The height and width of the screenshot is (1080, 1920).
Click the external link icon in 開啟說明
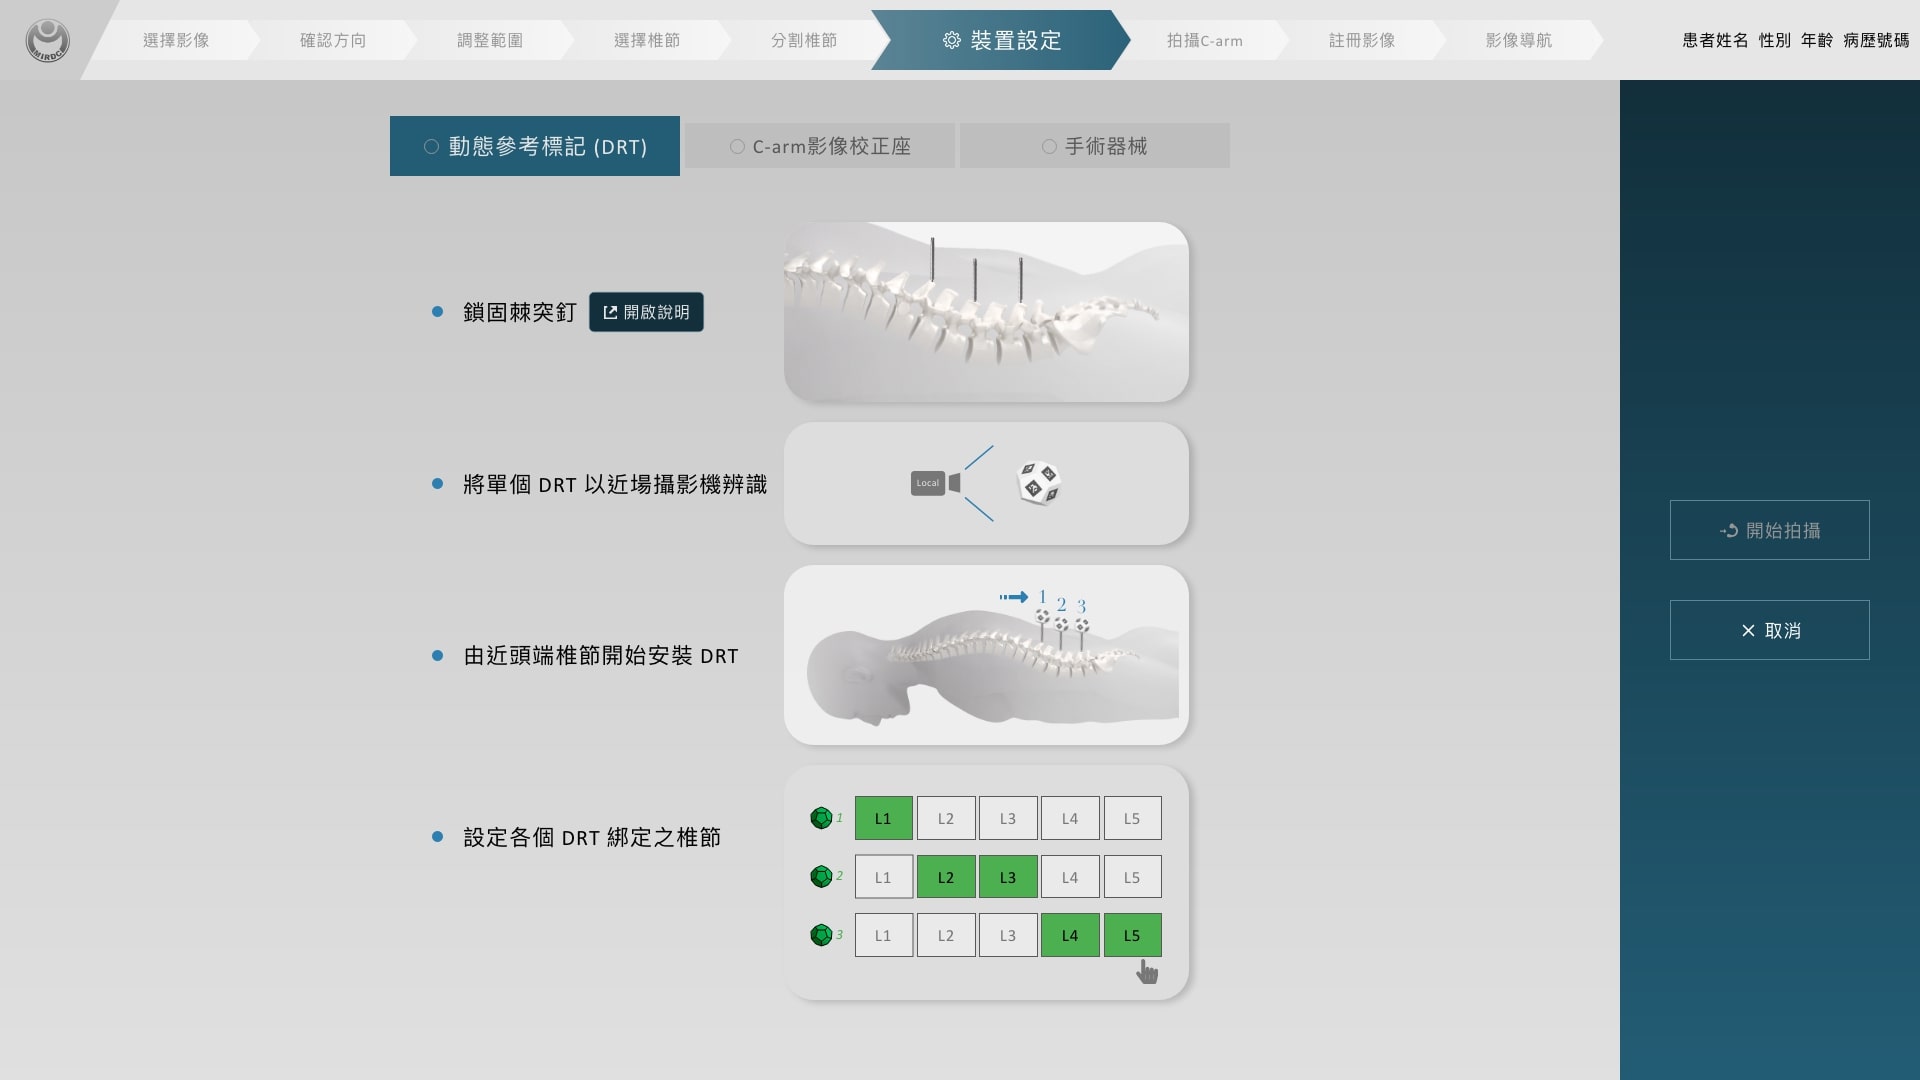tap(610, 312)
